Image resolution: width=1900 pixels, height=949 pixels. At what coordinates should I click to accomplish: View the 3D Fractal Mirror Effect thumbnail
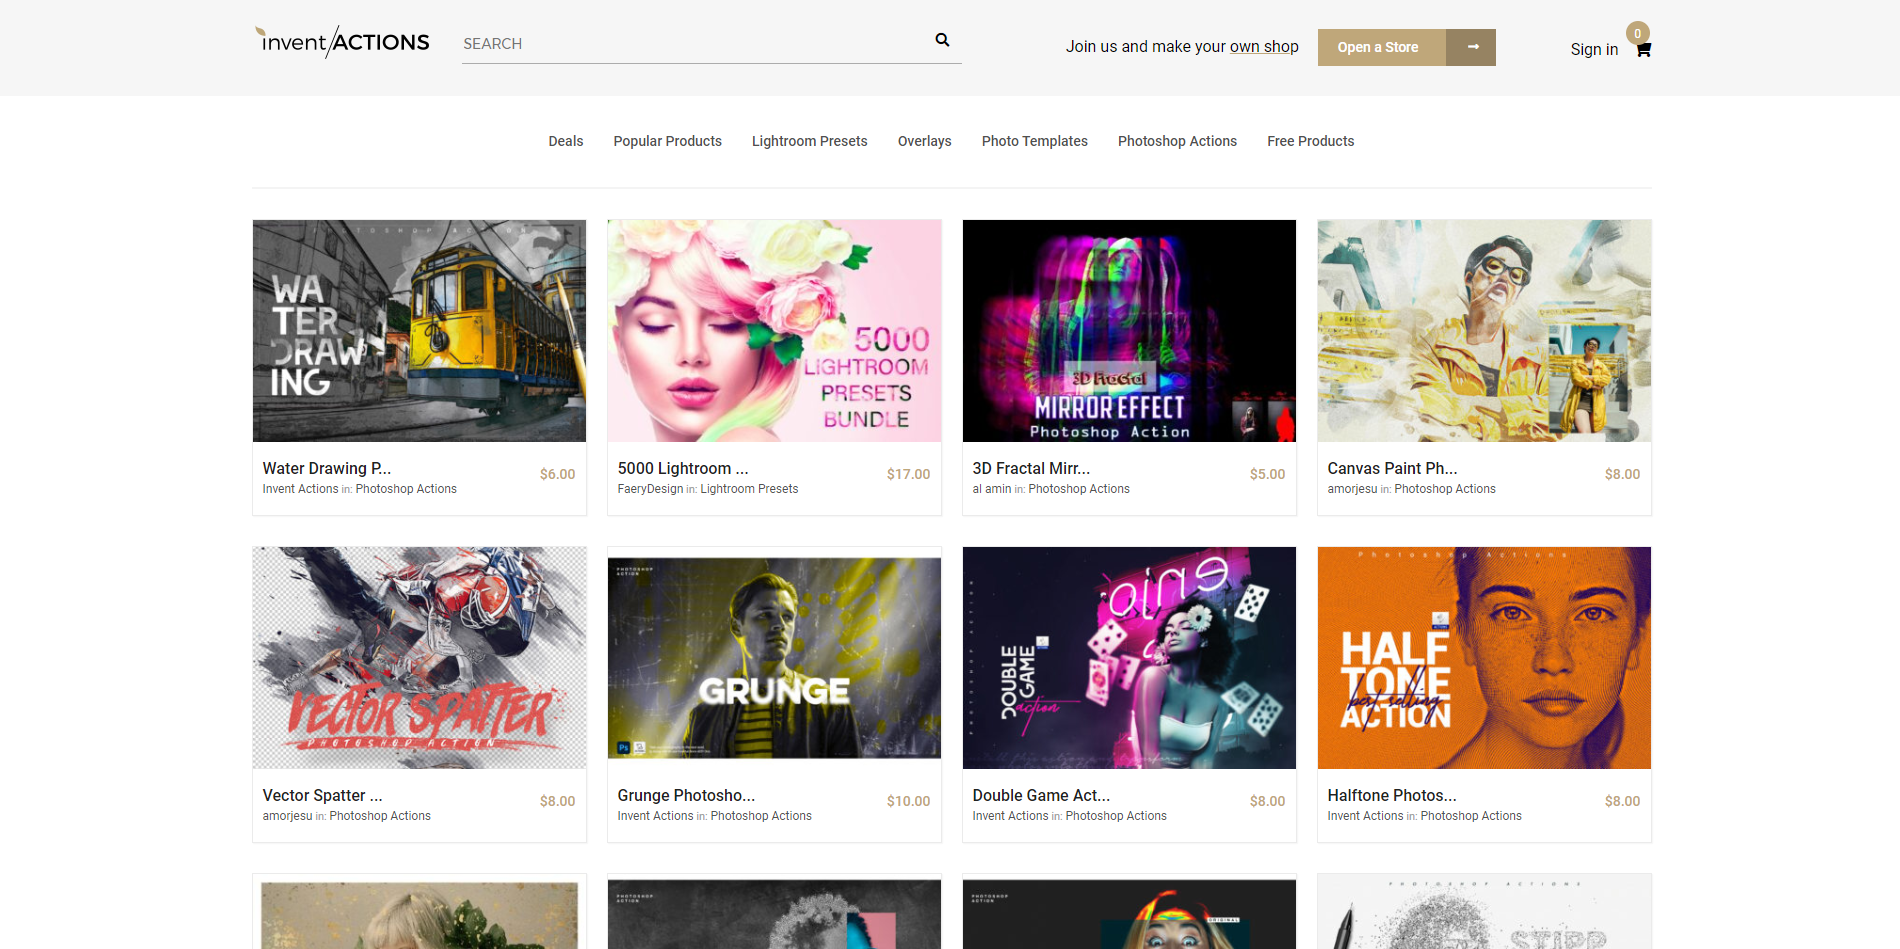point(1129,331)
